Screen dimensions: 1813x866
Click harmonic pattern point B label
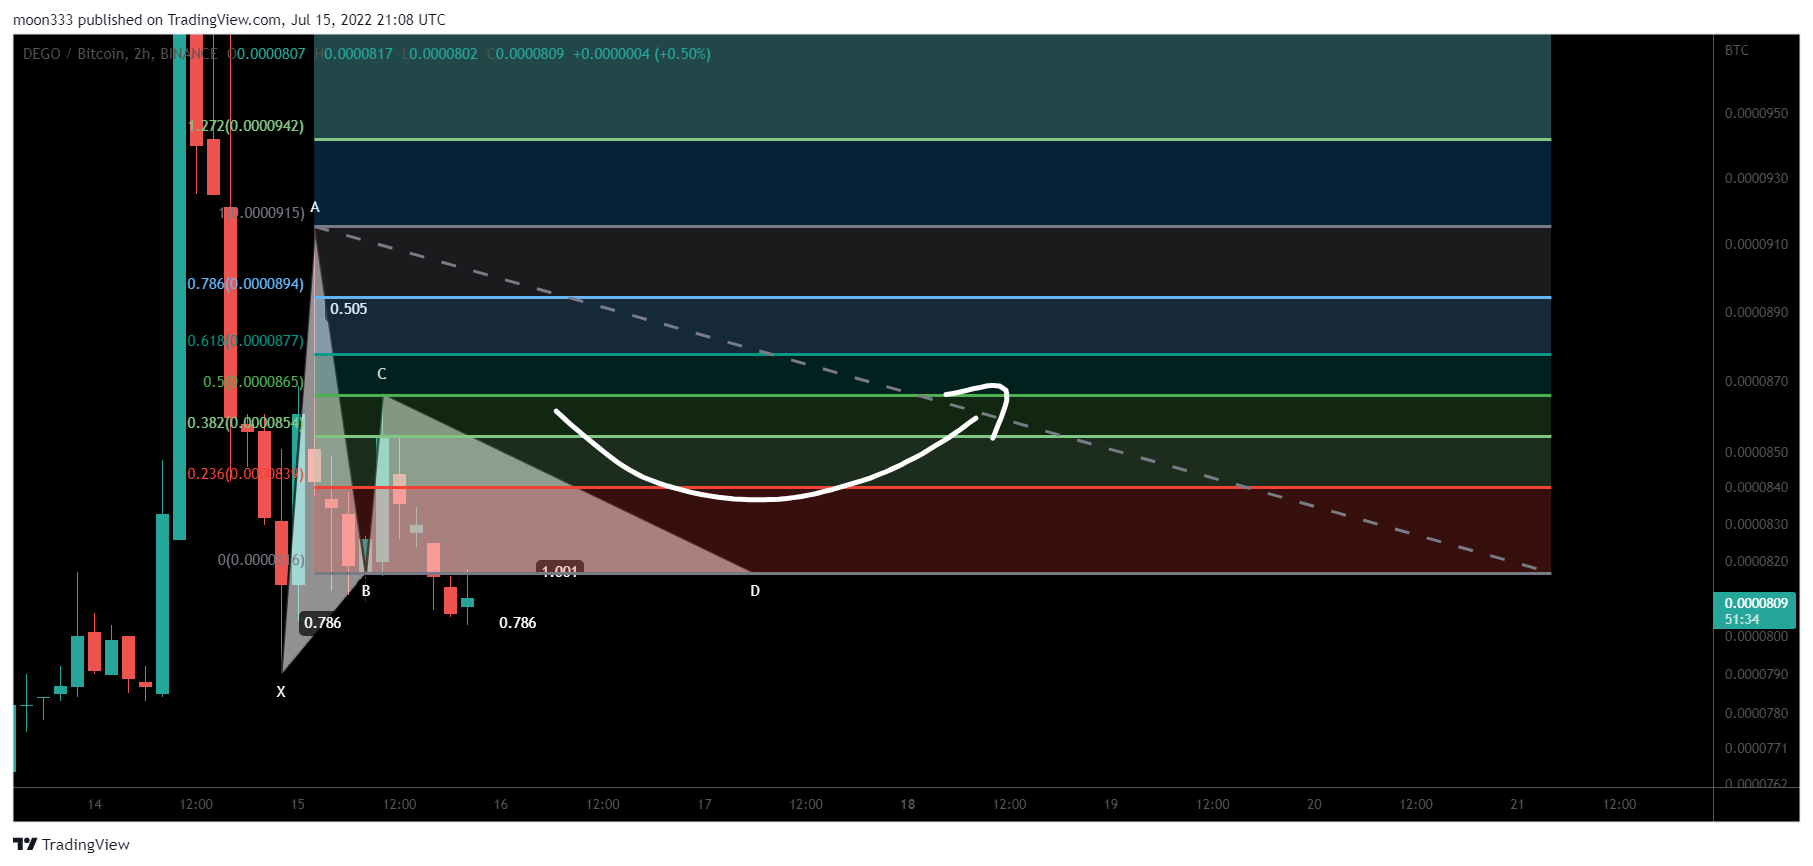[366, 591]
